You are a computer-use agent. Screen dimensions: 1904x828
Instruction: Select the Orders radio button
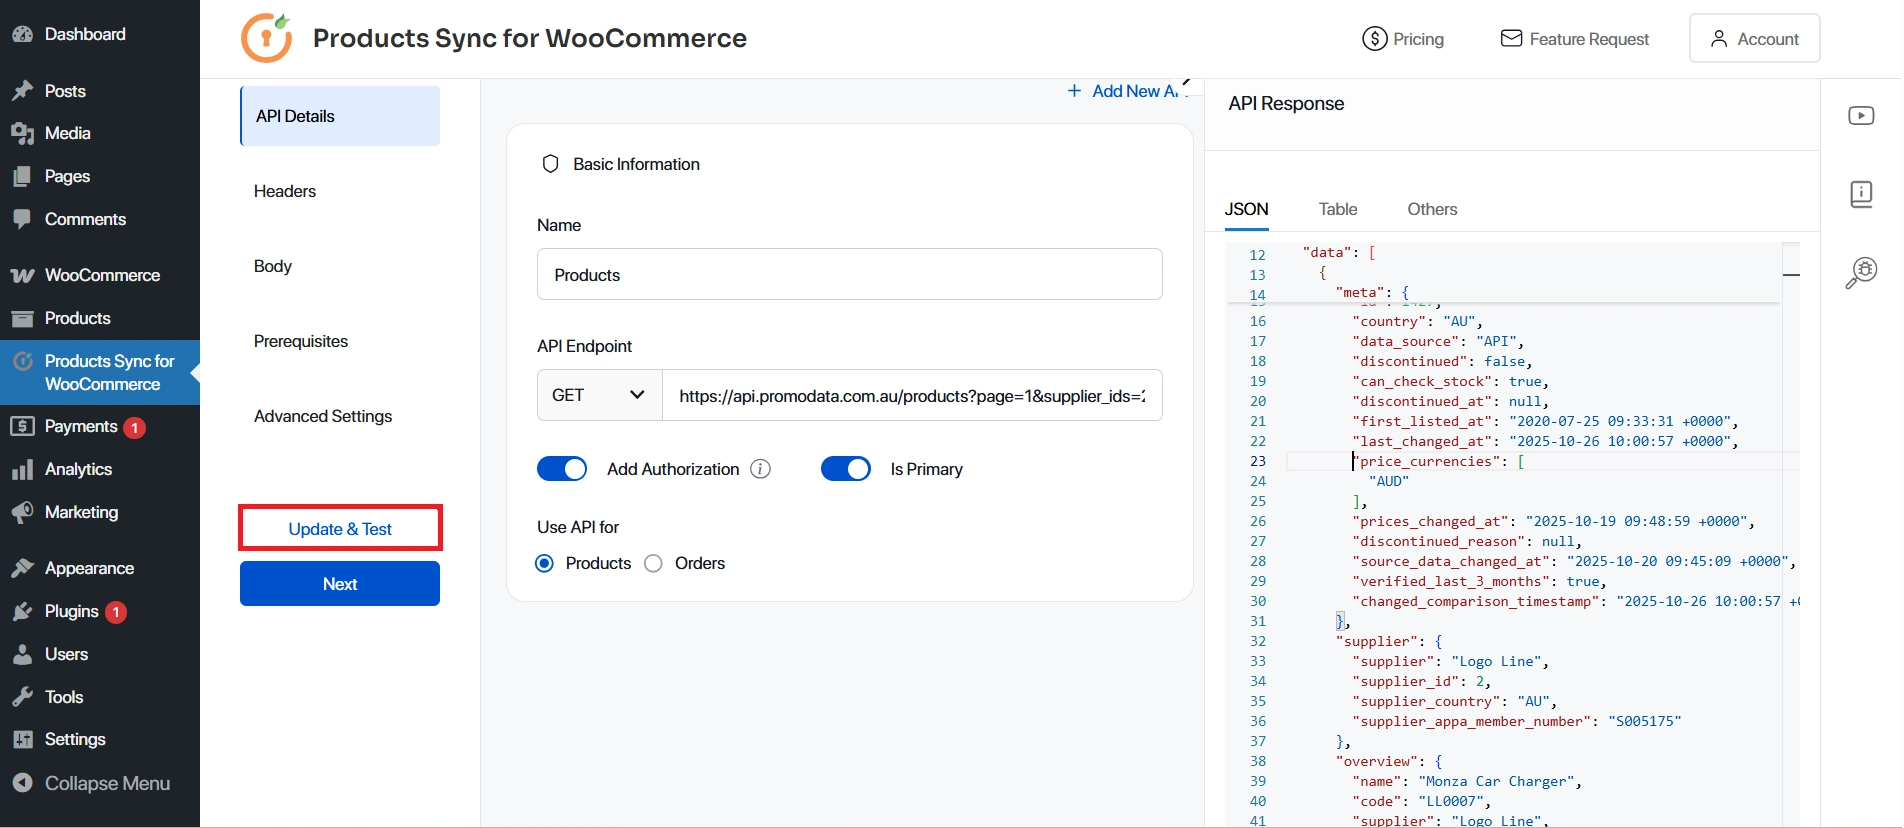[x=654, y=563]
